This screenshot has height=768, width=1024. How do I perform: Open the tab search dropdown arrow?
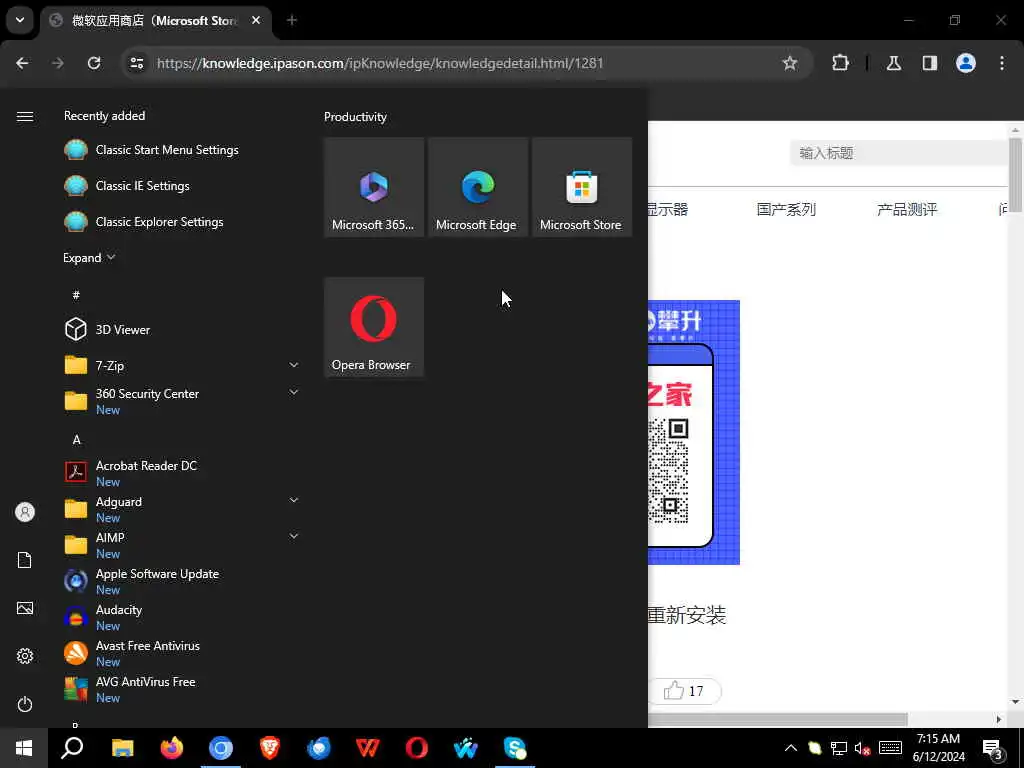coord(20,20)
